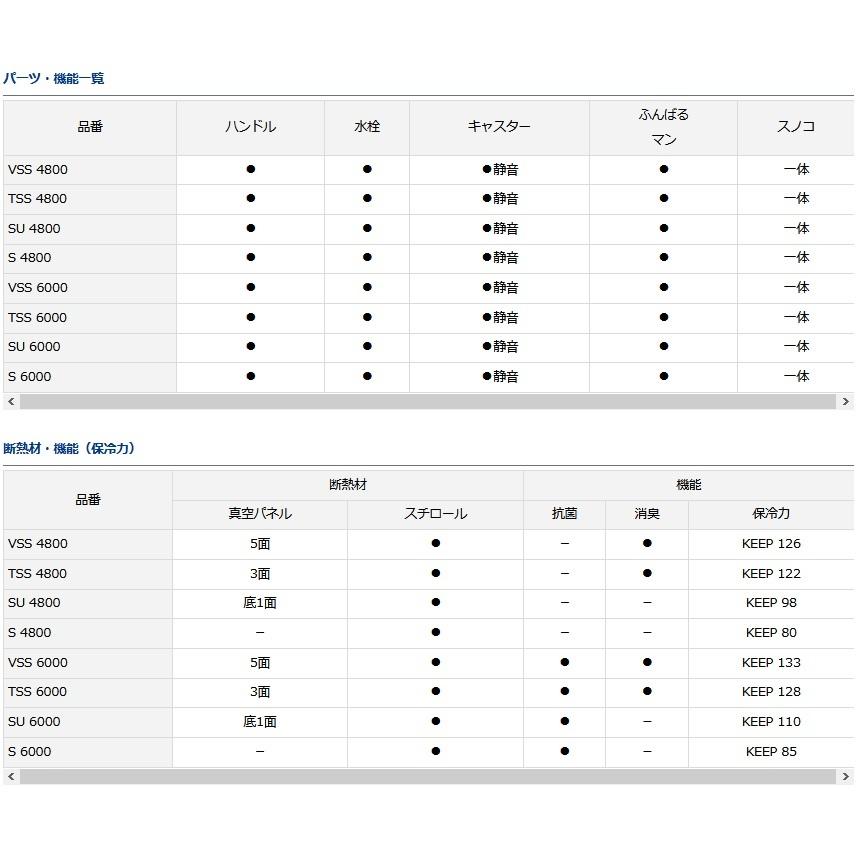Click left arrow of lower table scrollbar
The width and height of the screenshot is (863, 863).
click(11, 777)
